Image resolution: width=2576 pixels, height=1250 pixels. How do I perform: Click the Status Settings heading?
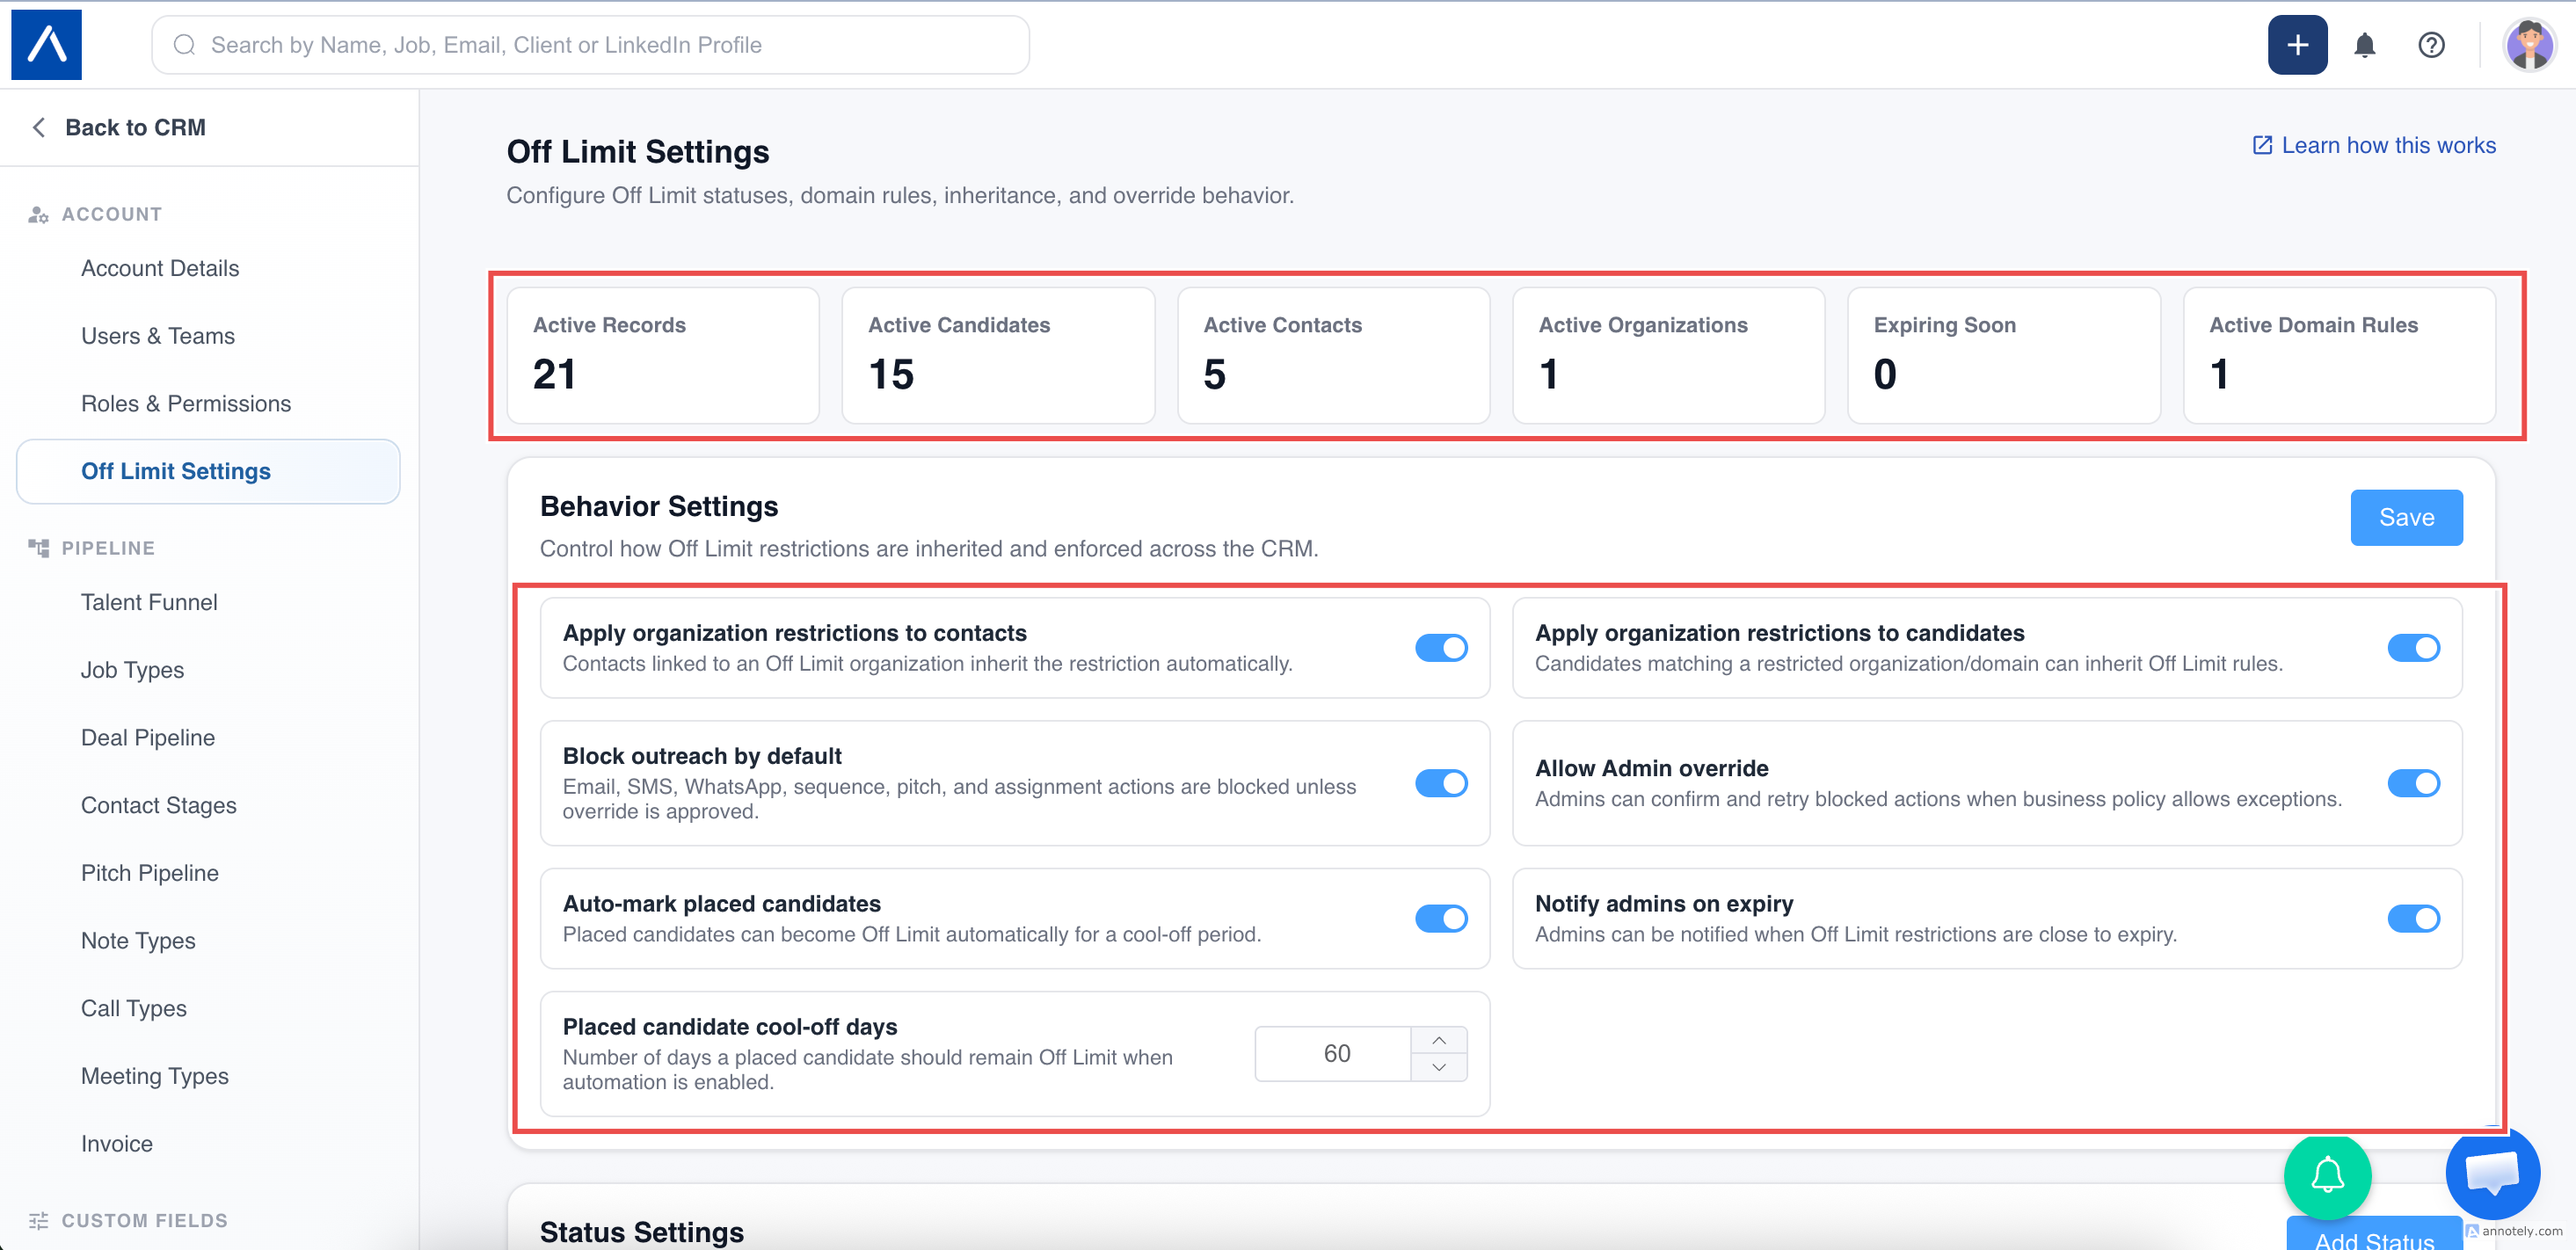[x=642, y=1232]
